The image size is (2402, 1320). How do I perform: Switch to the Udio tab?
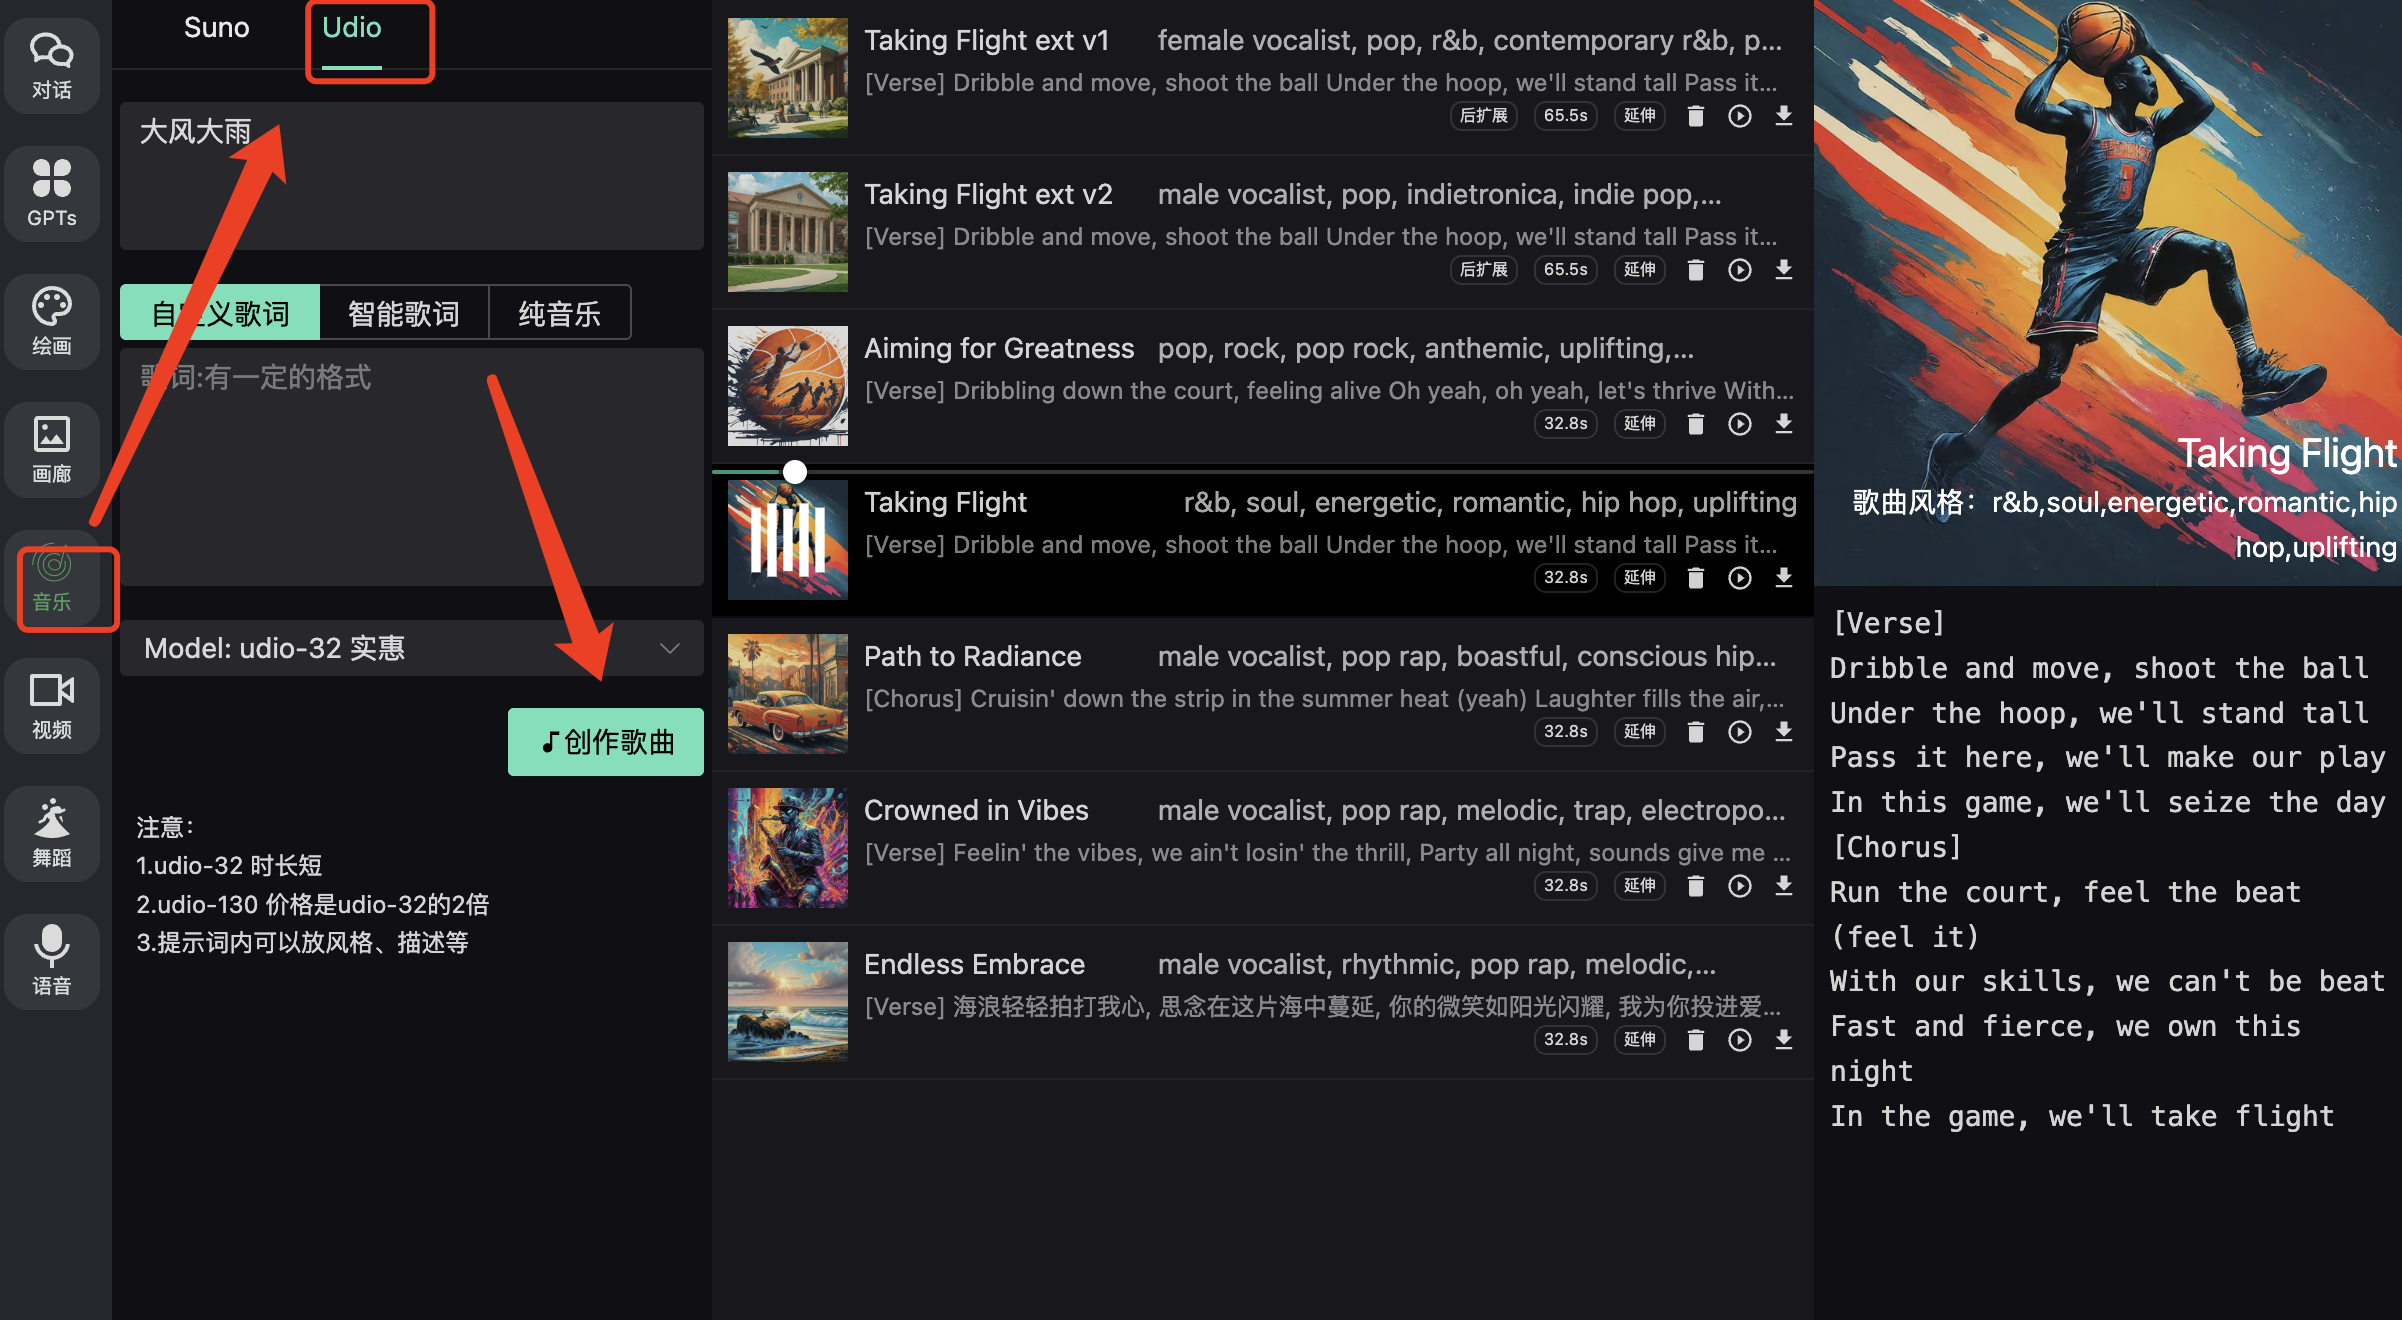click(x=352, y=28)
